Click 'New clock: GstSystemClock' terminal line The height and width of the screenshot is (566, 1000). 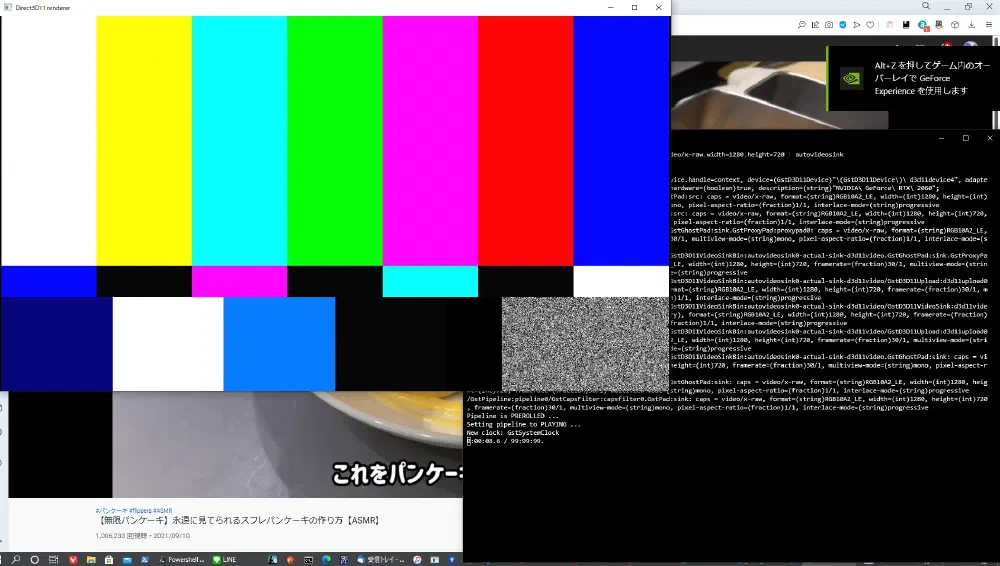coord(513,433)
